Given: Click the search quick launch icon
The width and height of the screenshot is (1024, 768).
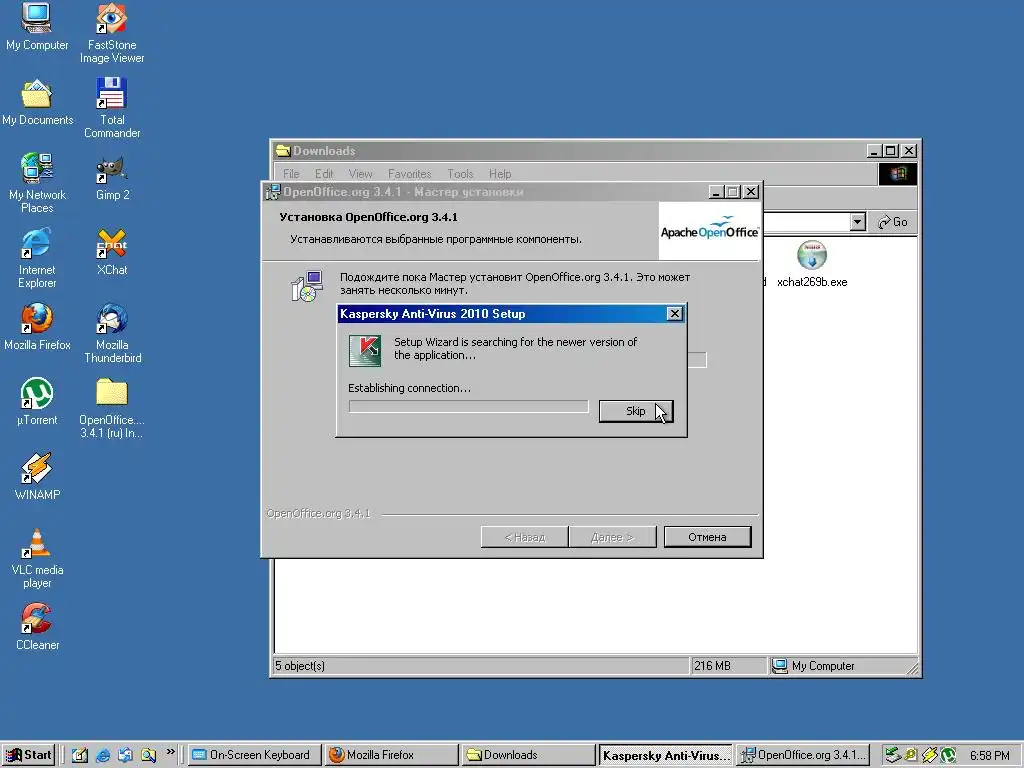Looking at the screenshot, I should point(148,755).
